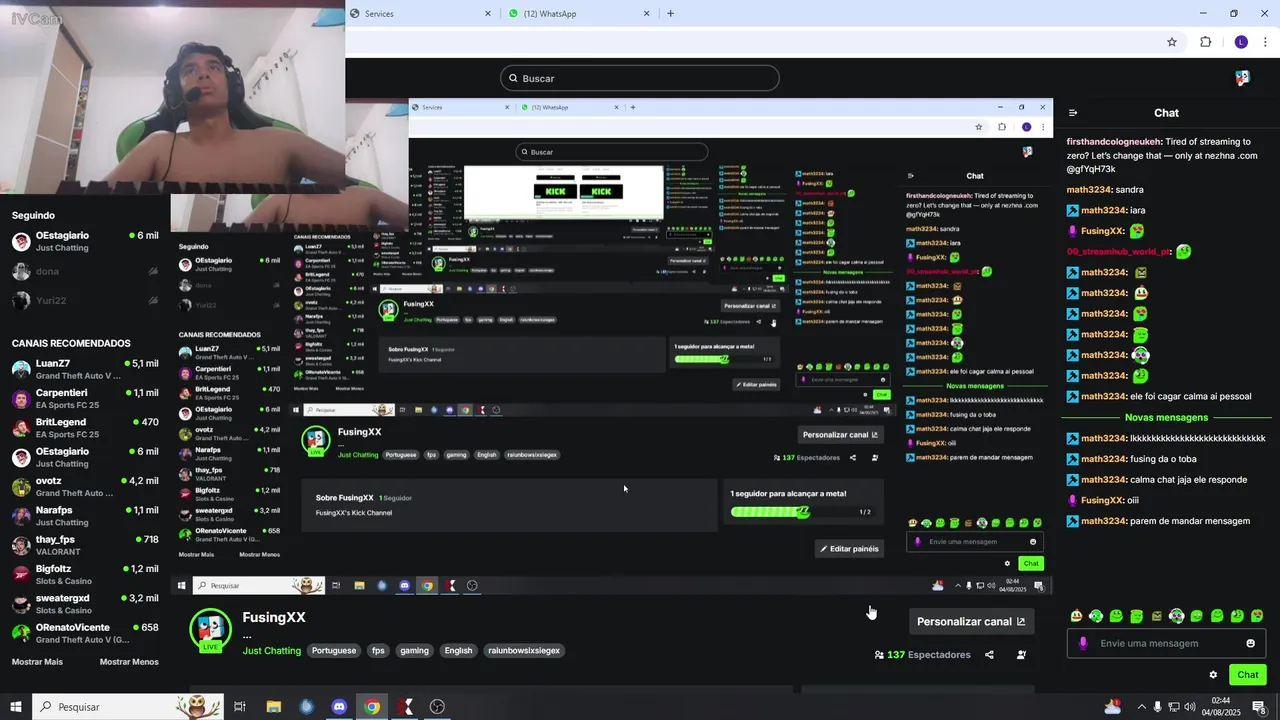Open BritLegend channel in sidebar

[85, 428]
